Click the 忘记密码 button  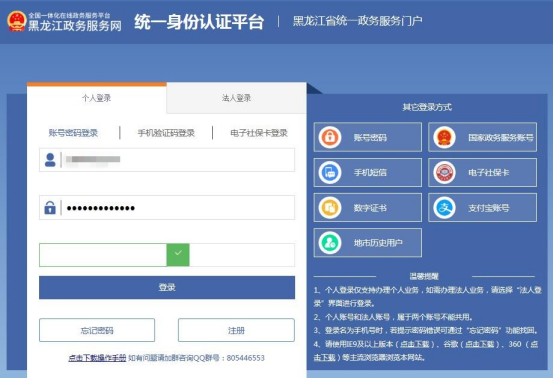[x=97, y=330]
